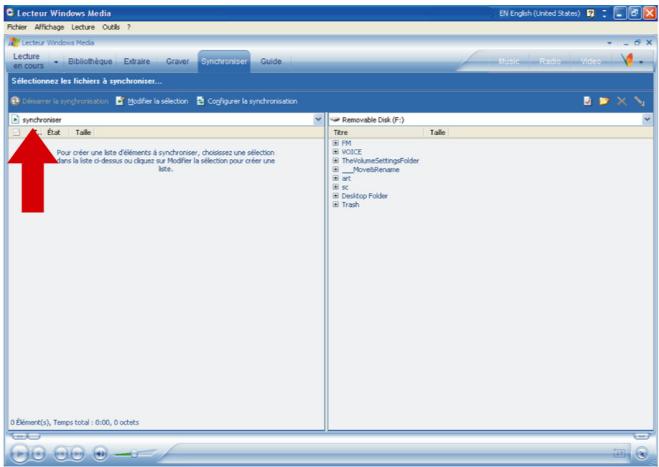The height and width of the screenshot is (467, 659).
Task: Click the X delete icon in sync toolbar
Action: pos(622,101)
